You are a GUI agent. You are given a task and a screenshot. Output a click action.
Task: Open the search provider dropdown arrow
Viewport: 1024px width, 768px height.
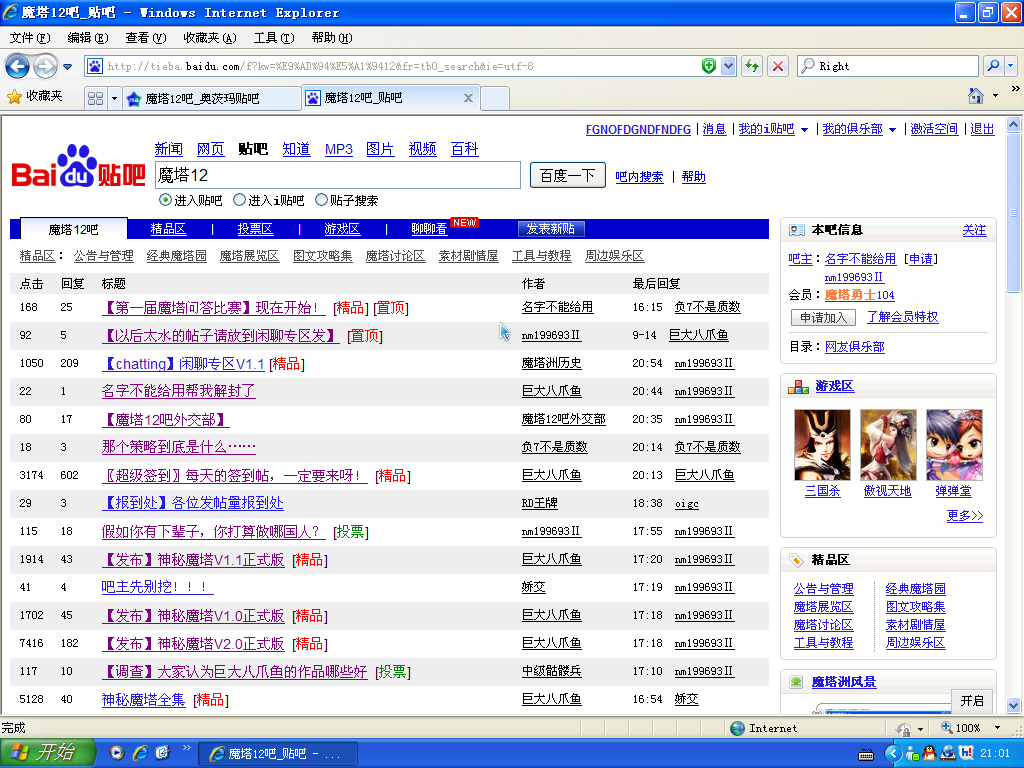tap(1011, 66)
